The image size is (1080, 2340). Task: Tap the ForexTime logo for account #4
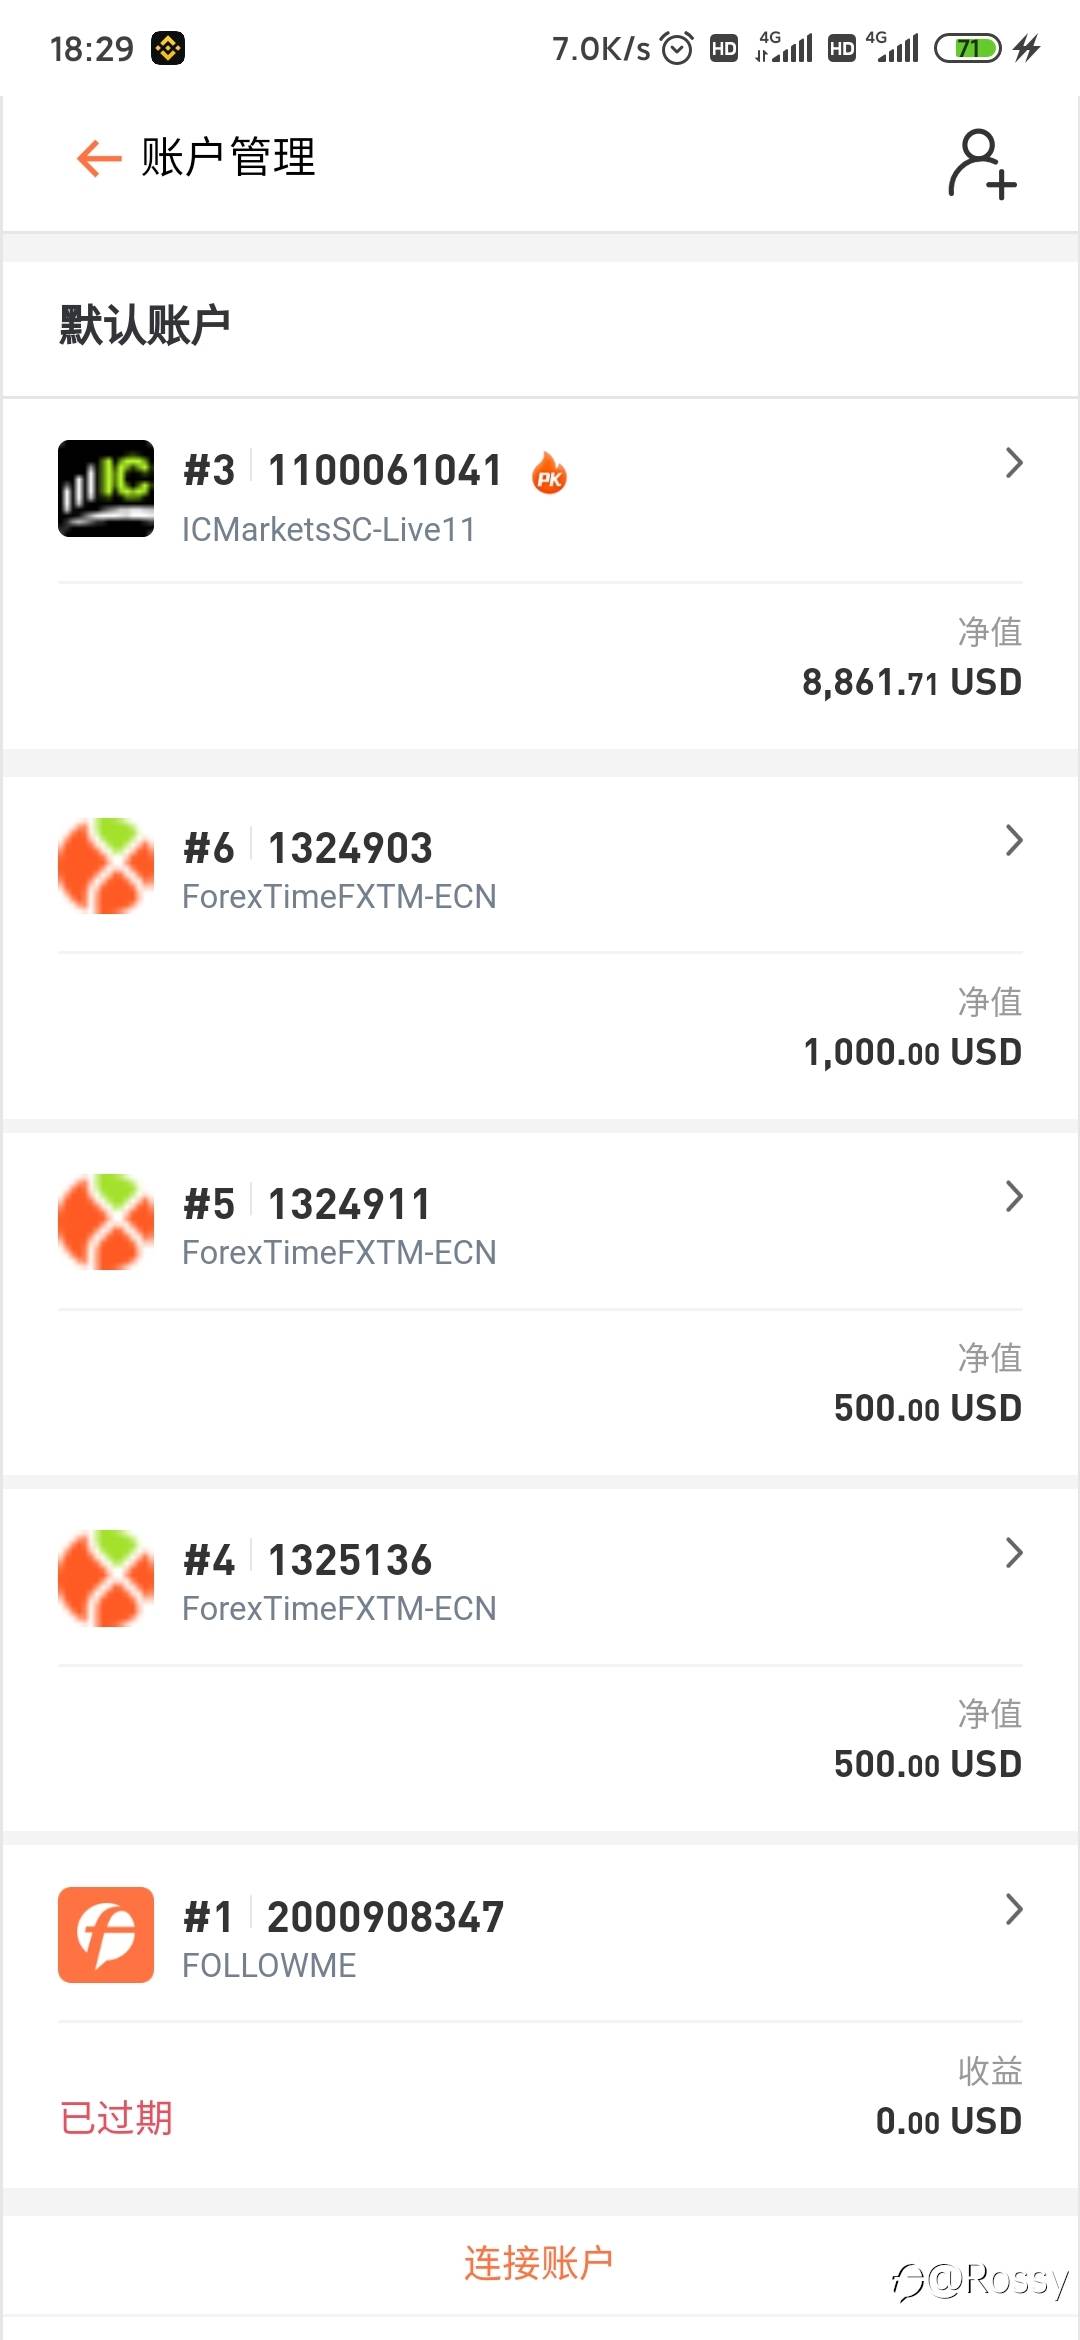(106, 1578)
